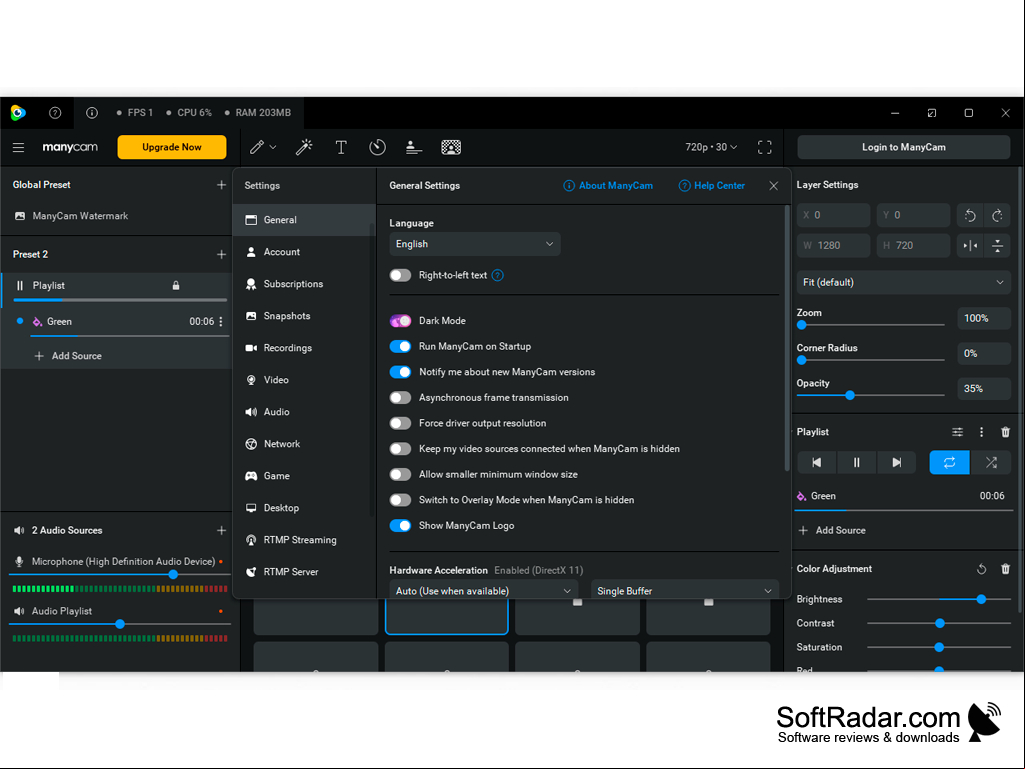The width and height of the screenshot is (1025, 769).
Task: Flip layer vertically
Action: point(998,246)
